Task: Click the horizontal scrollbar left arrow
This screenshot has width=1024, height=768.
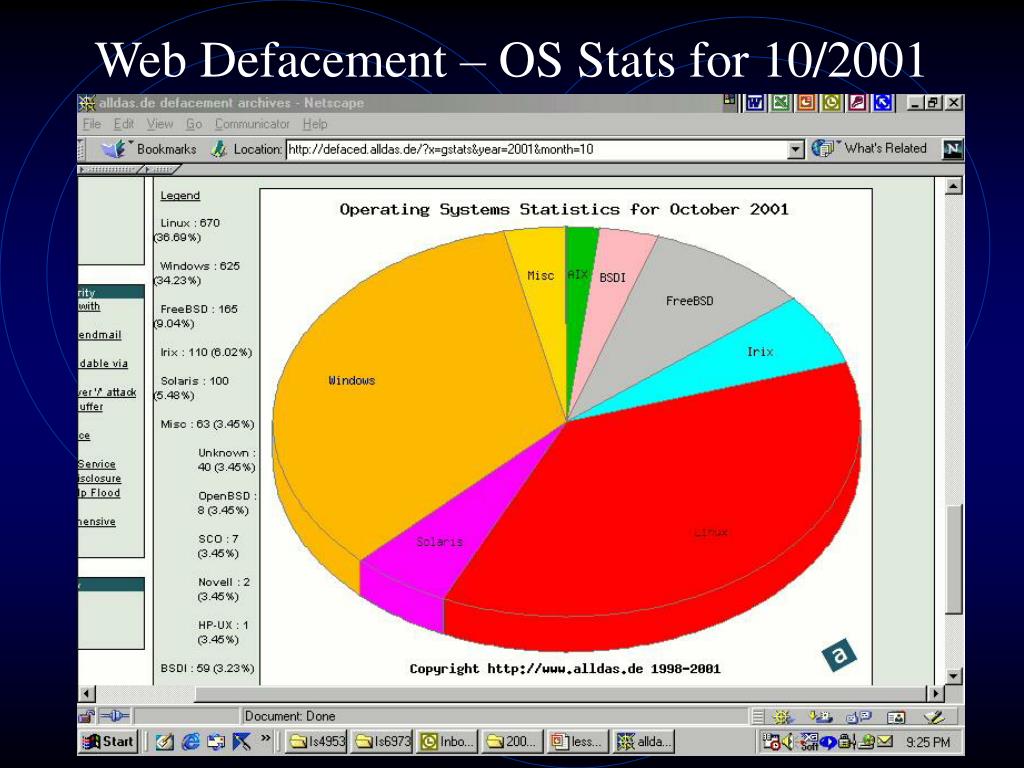Action: point(87,693)
